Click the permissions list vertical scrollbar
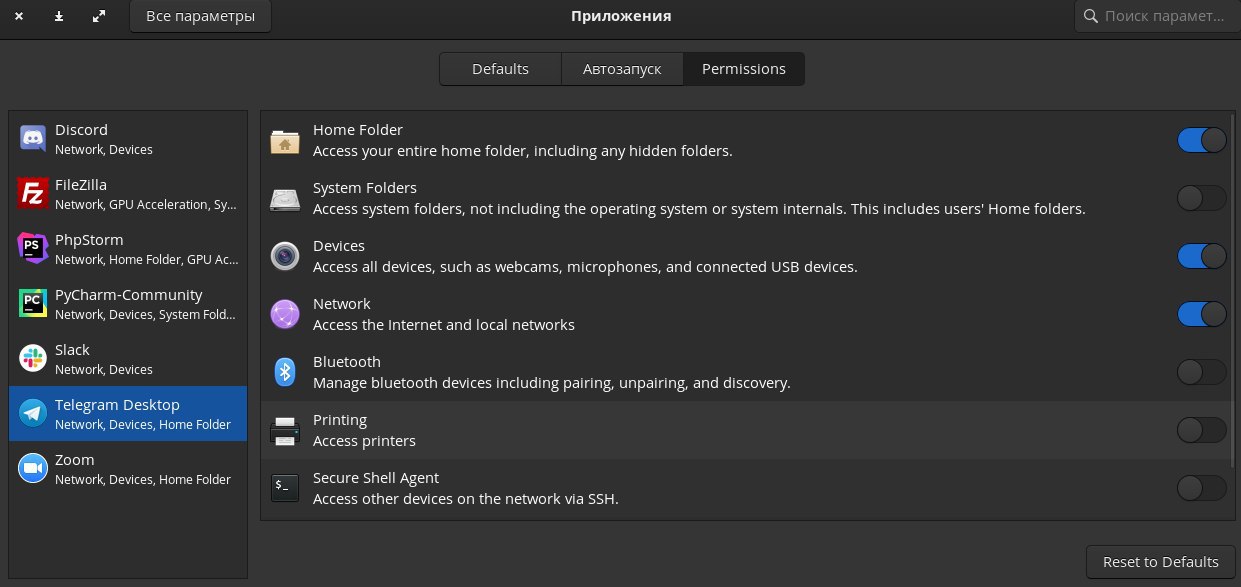This screenshot has height=587, width=1241. [x=1234, y=290]
